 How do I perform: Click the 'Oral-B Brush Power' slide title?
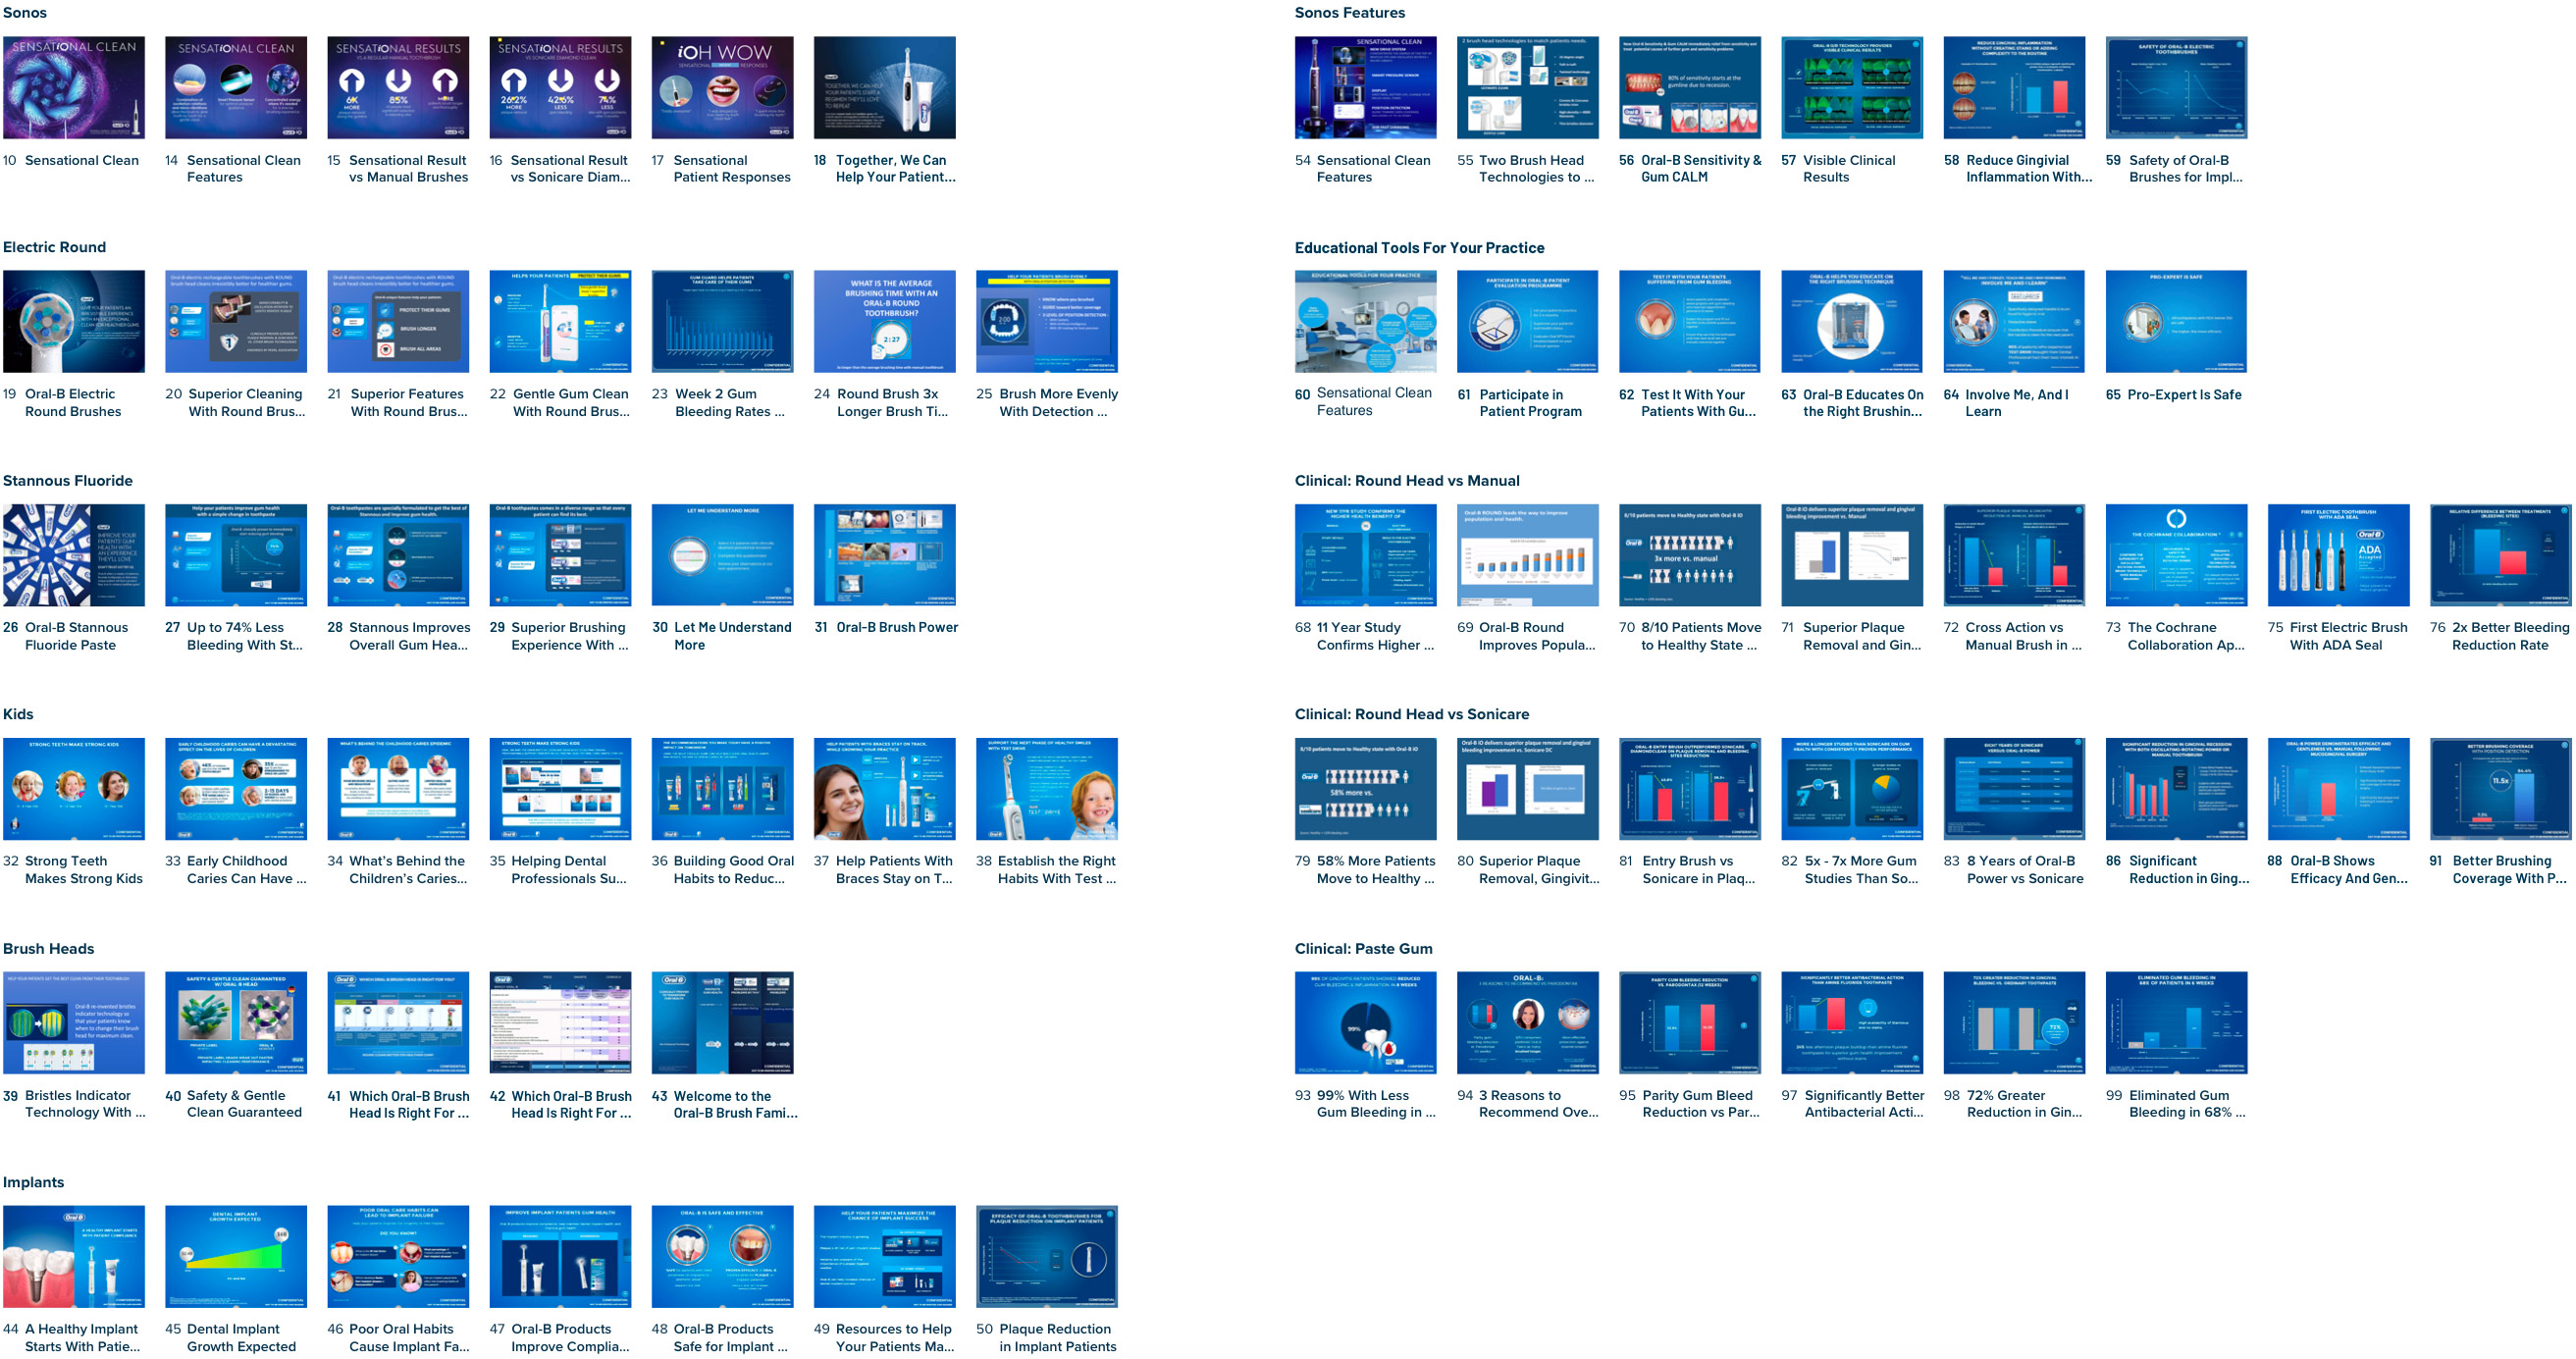[896, 627]
